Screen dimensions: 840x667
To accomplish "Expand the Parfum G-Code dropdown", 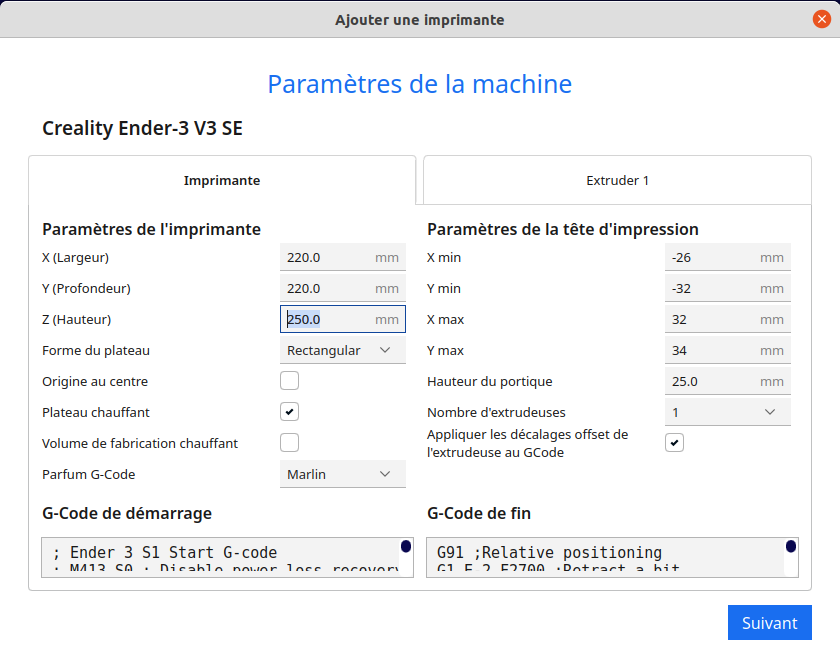I will [342, 474].
